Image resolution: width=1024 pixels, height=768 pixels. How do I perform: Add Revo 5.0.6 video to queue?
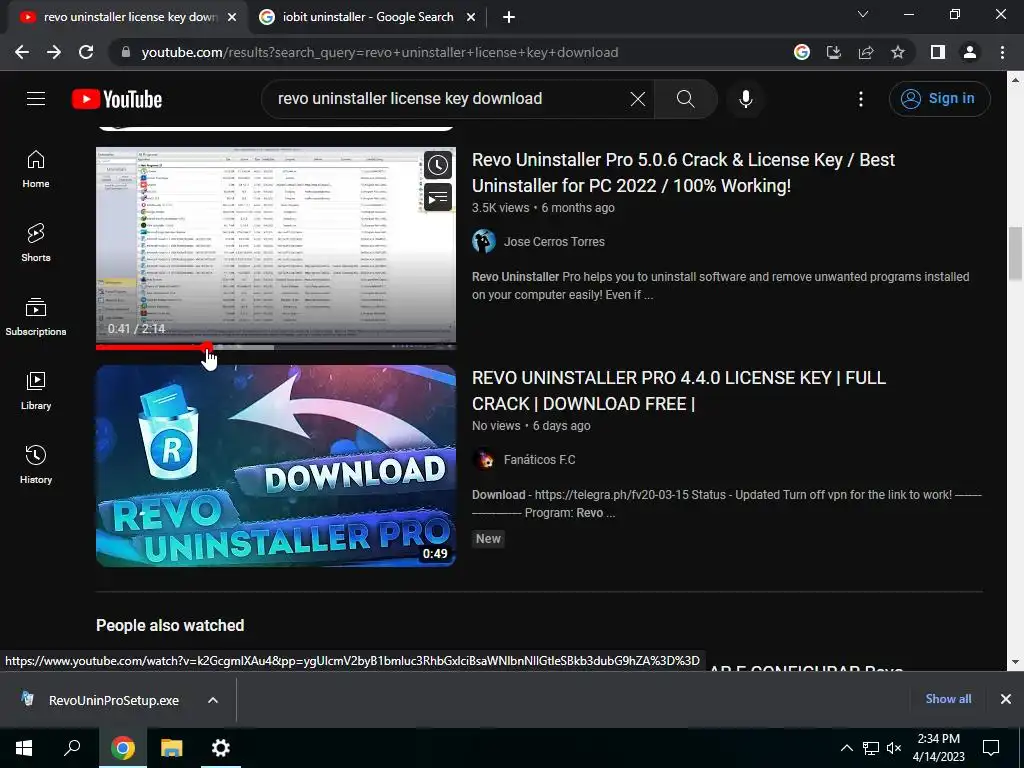point(438,197)
